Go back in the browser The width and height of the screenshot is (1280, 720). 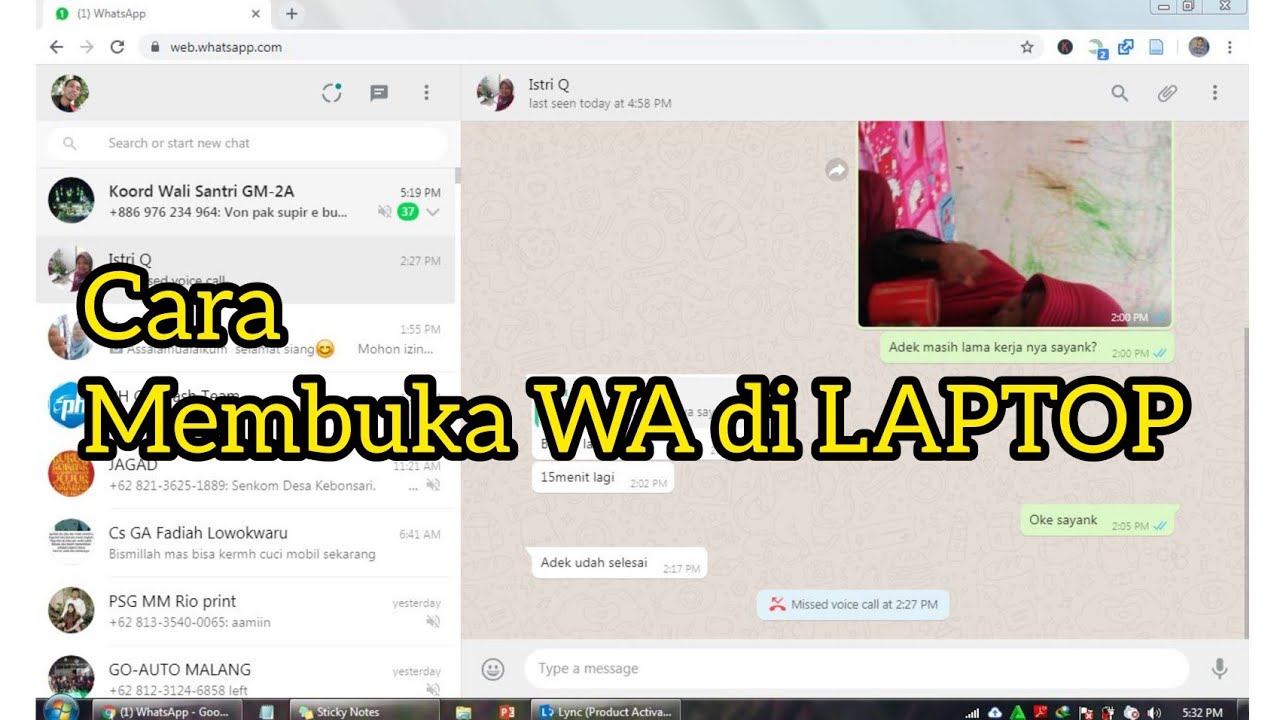click(56, 47)
